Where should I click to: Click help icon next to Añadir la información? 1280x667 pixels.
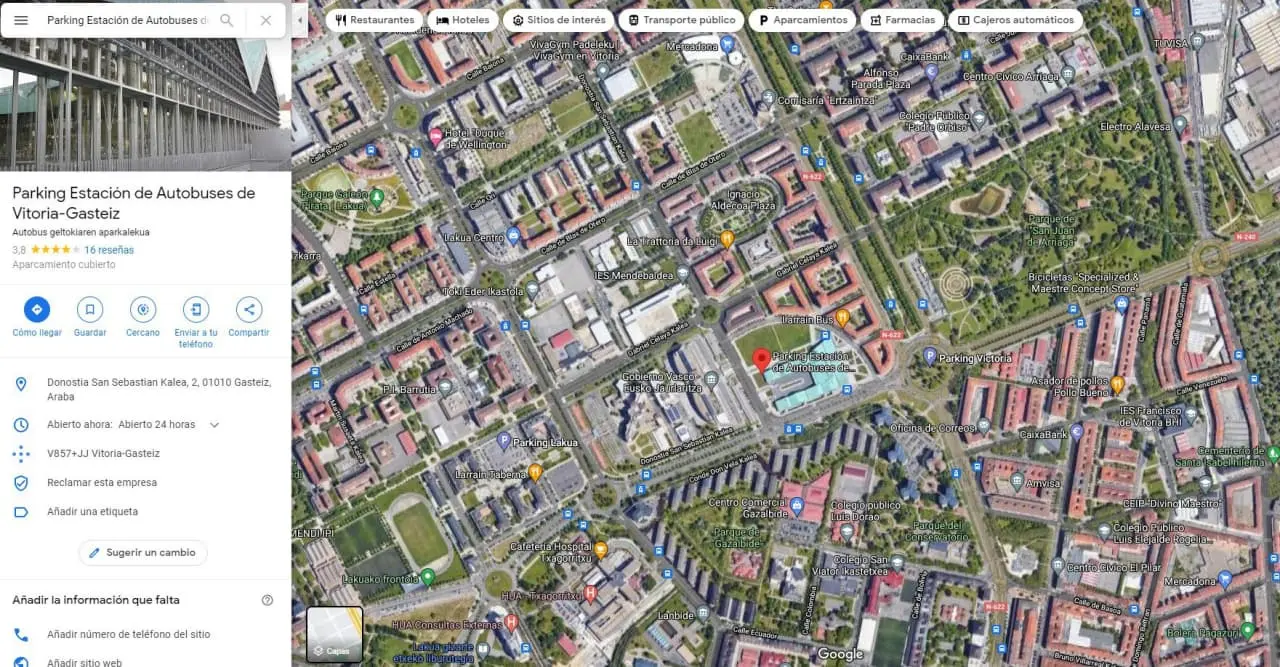click(x=267, y=600)
